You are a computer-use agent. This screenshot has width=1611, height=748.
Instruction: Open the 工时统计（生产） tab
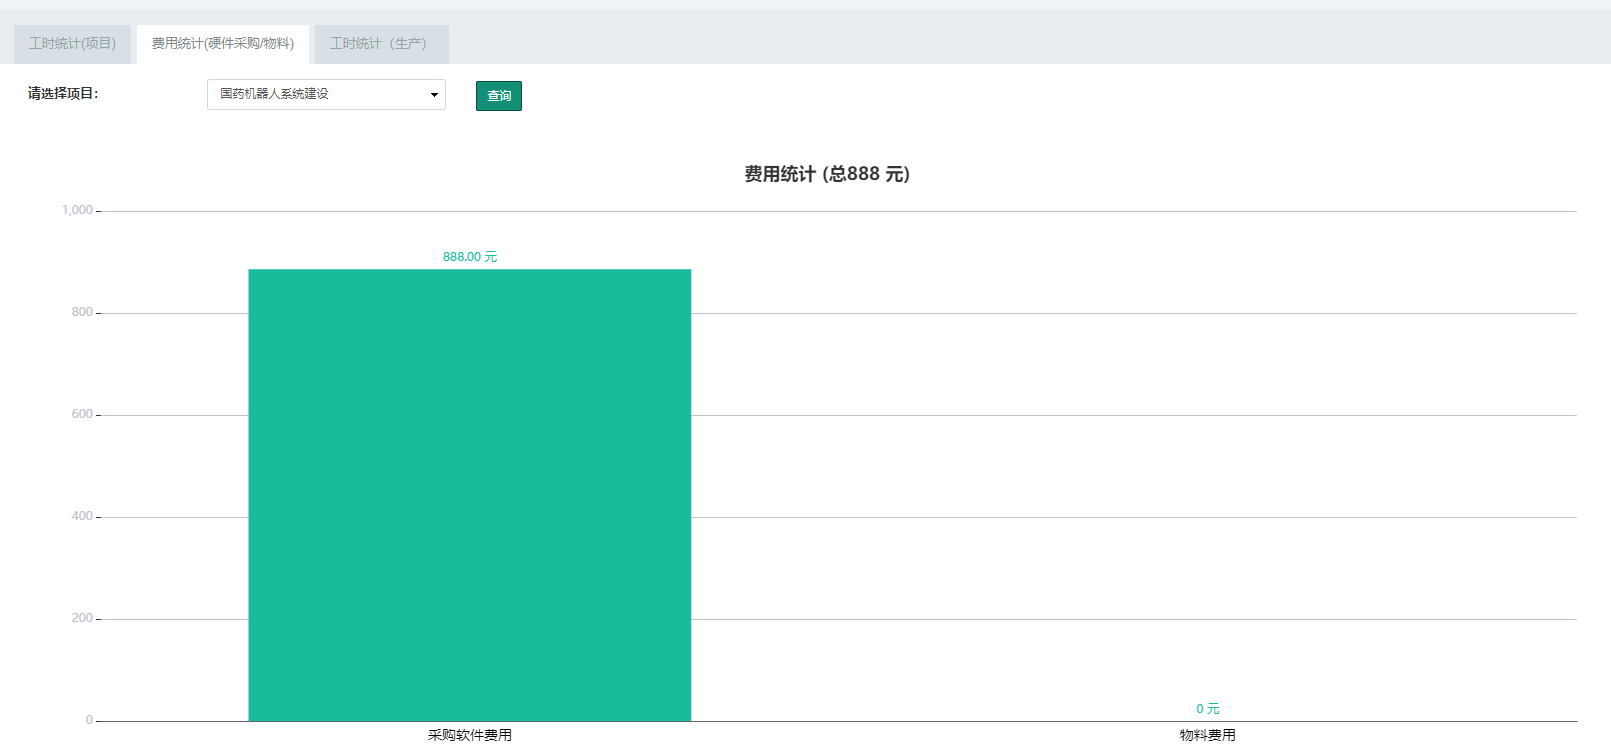(x=381, y=44)
